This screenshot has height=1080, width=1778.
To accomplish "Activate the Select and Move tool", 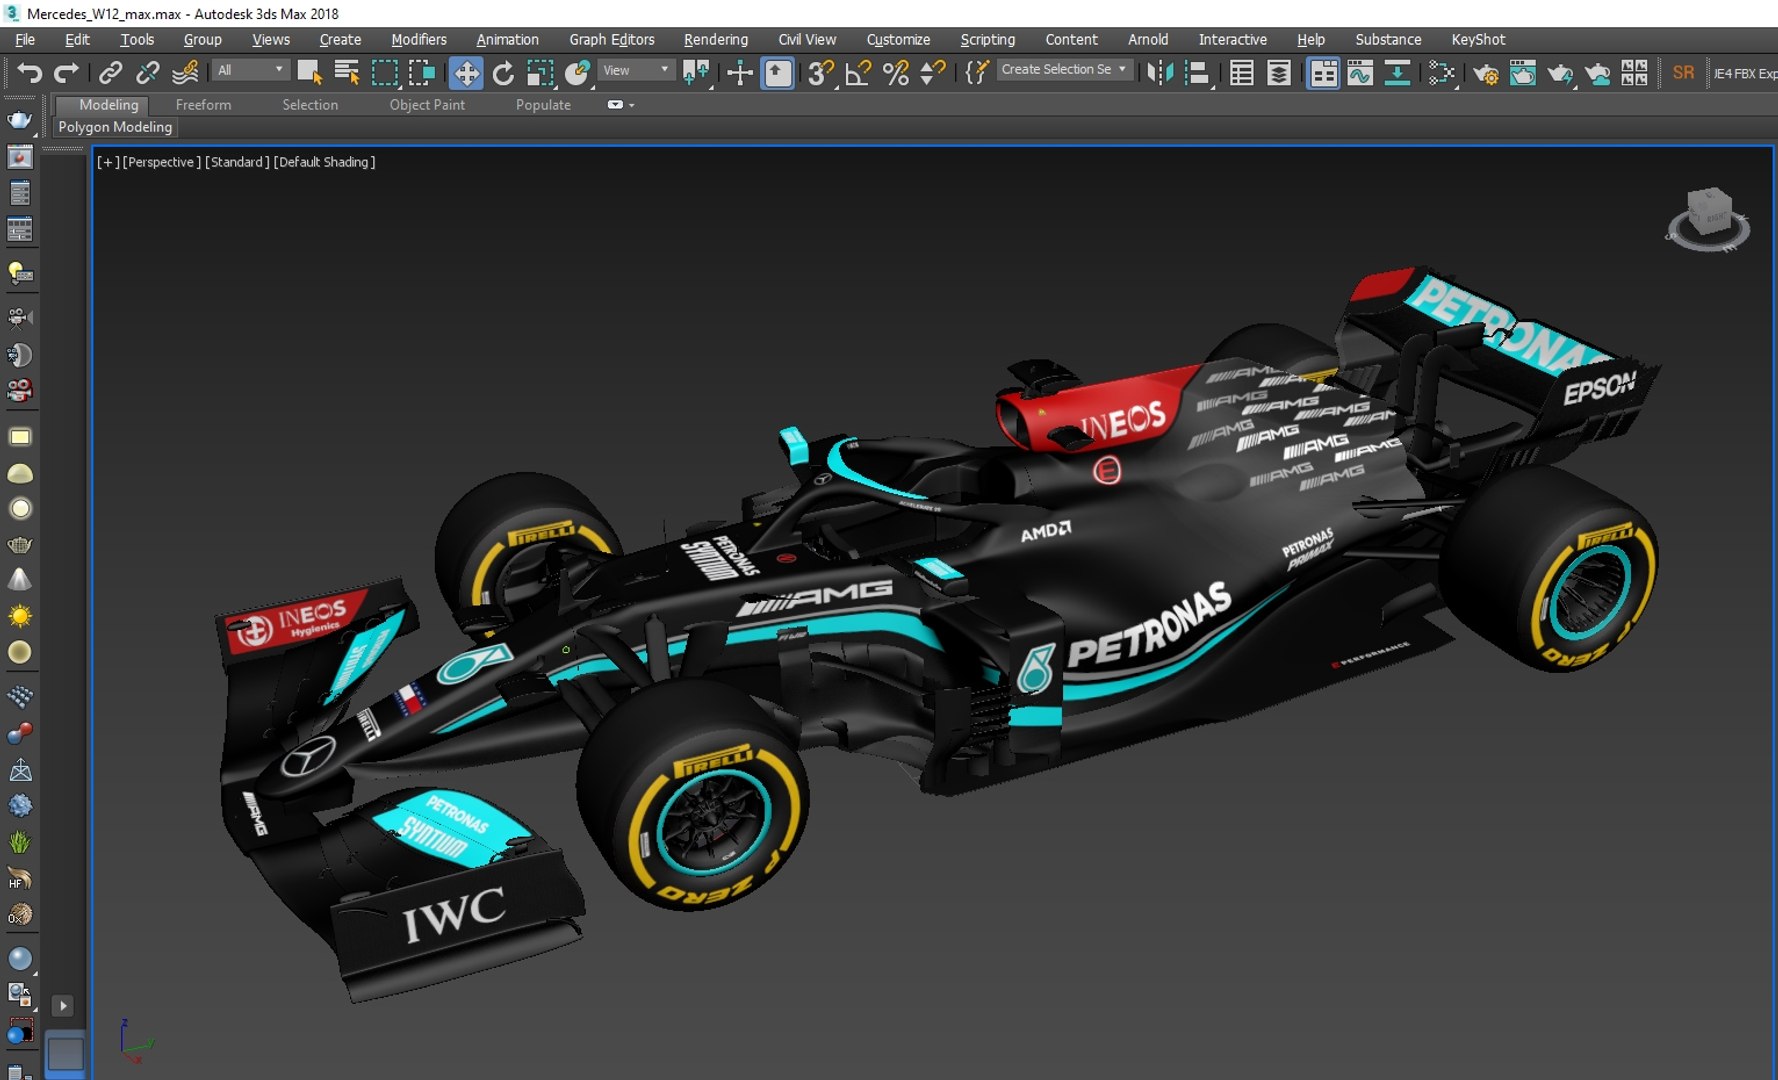I will point(466,72).
